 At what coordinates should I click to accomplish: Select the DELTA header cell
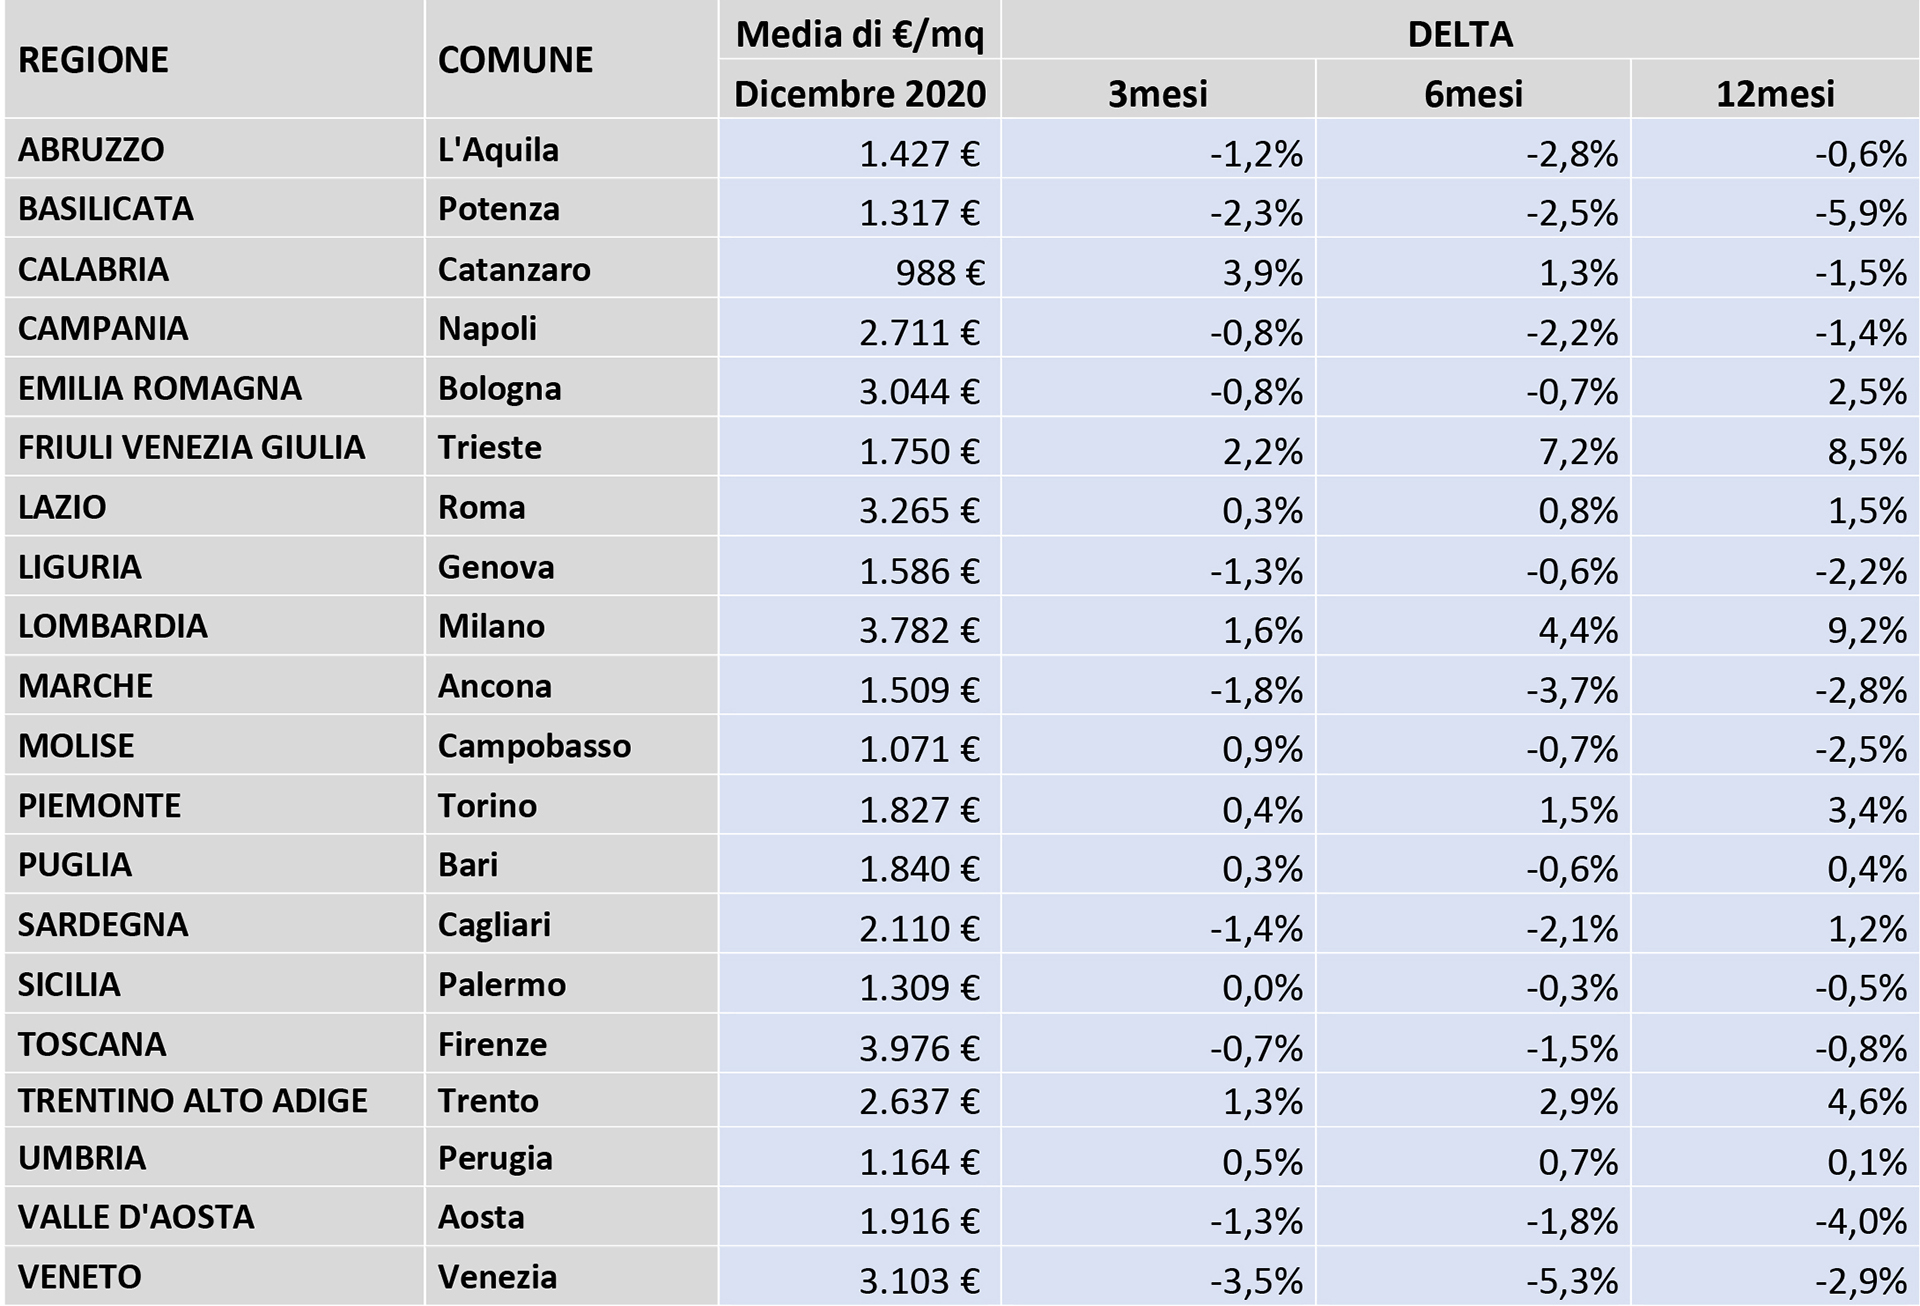pos(1459,34)
